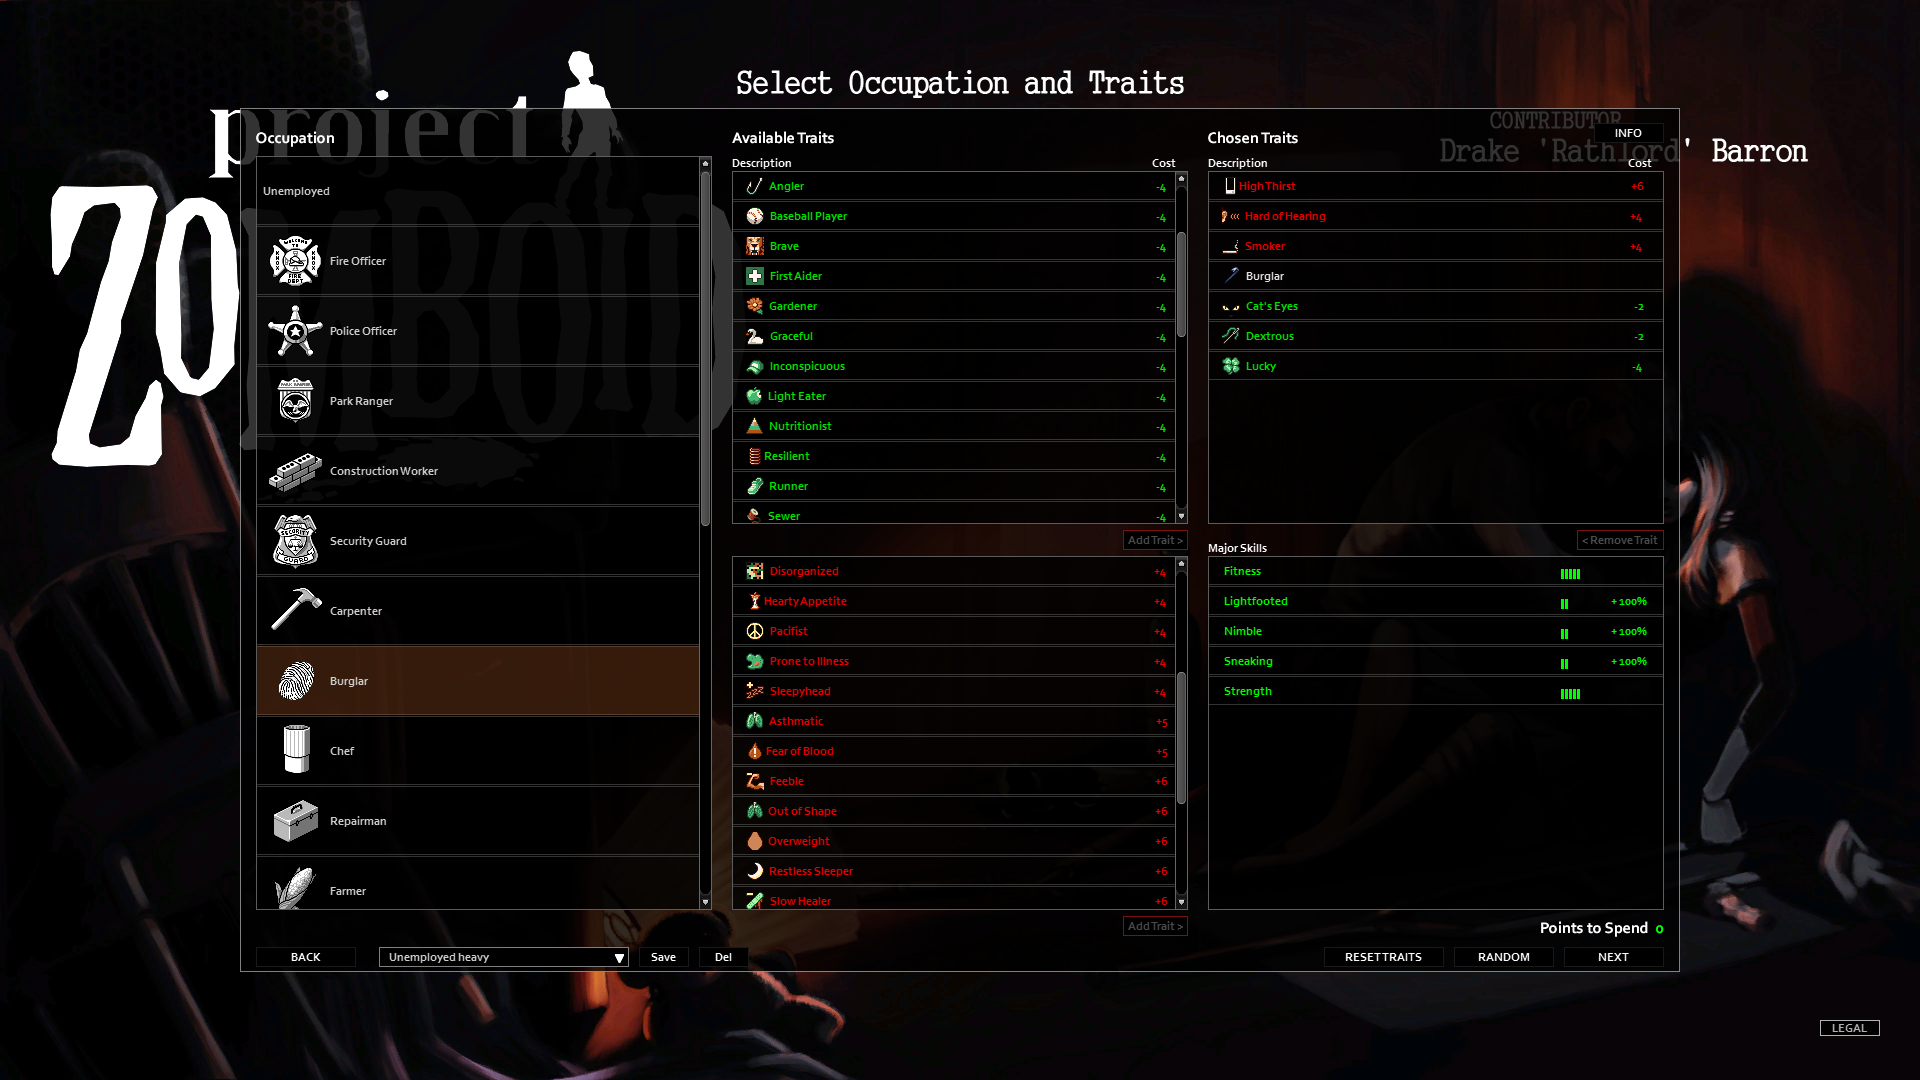Click NEXT to proceed to next screen
Image resolution: width=1920 pixels, height=1080 pixels.
pos(1613,956)
